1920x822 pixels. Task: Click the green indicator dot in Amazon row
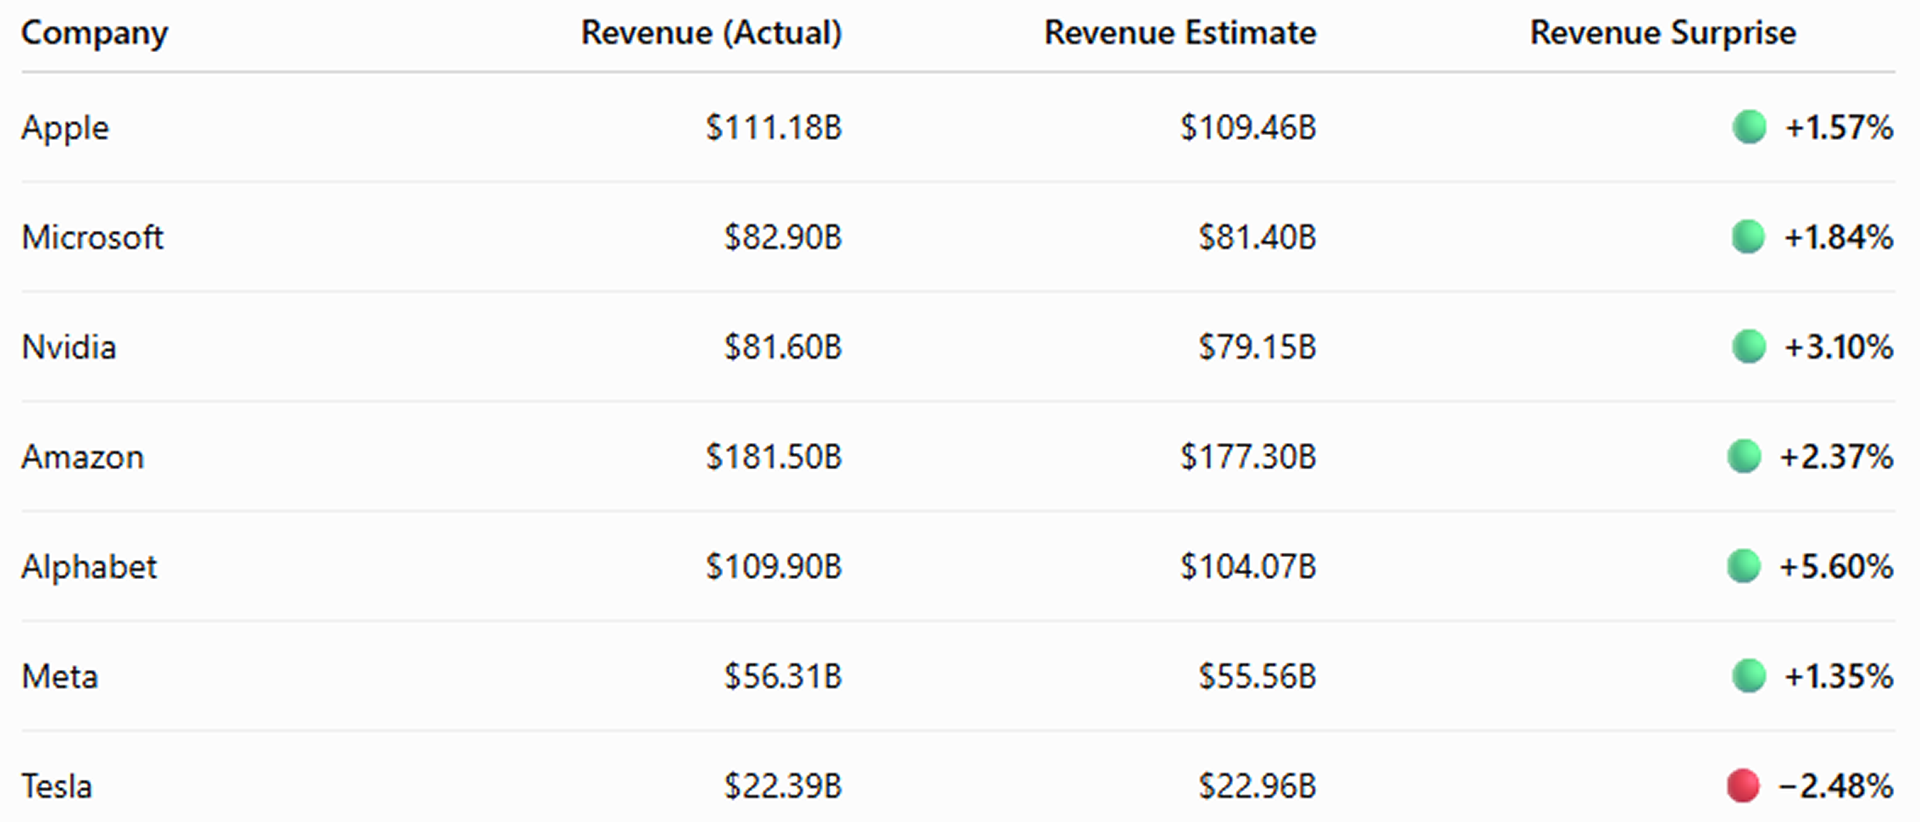[x=1744, y=456]
